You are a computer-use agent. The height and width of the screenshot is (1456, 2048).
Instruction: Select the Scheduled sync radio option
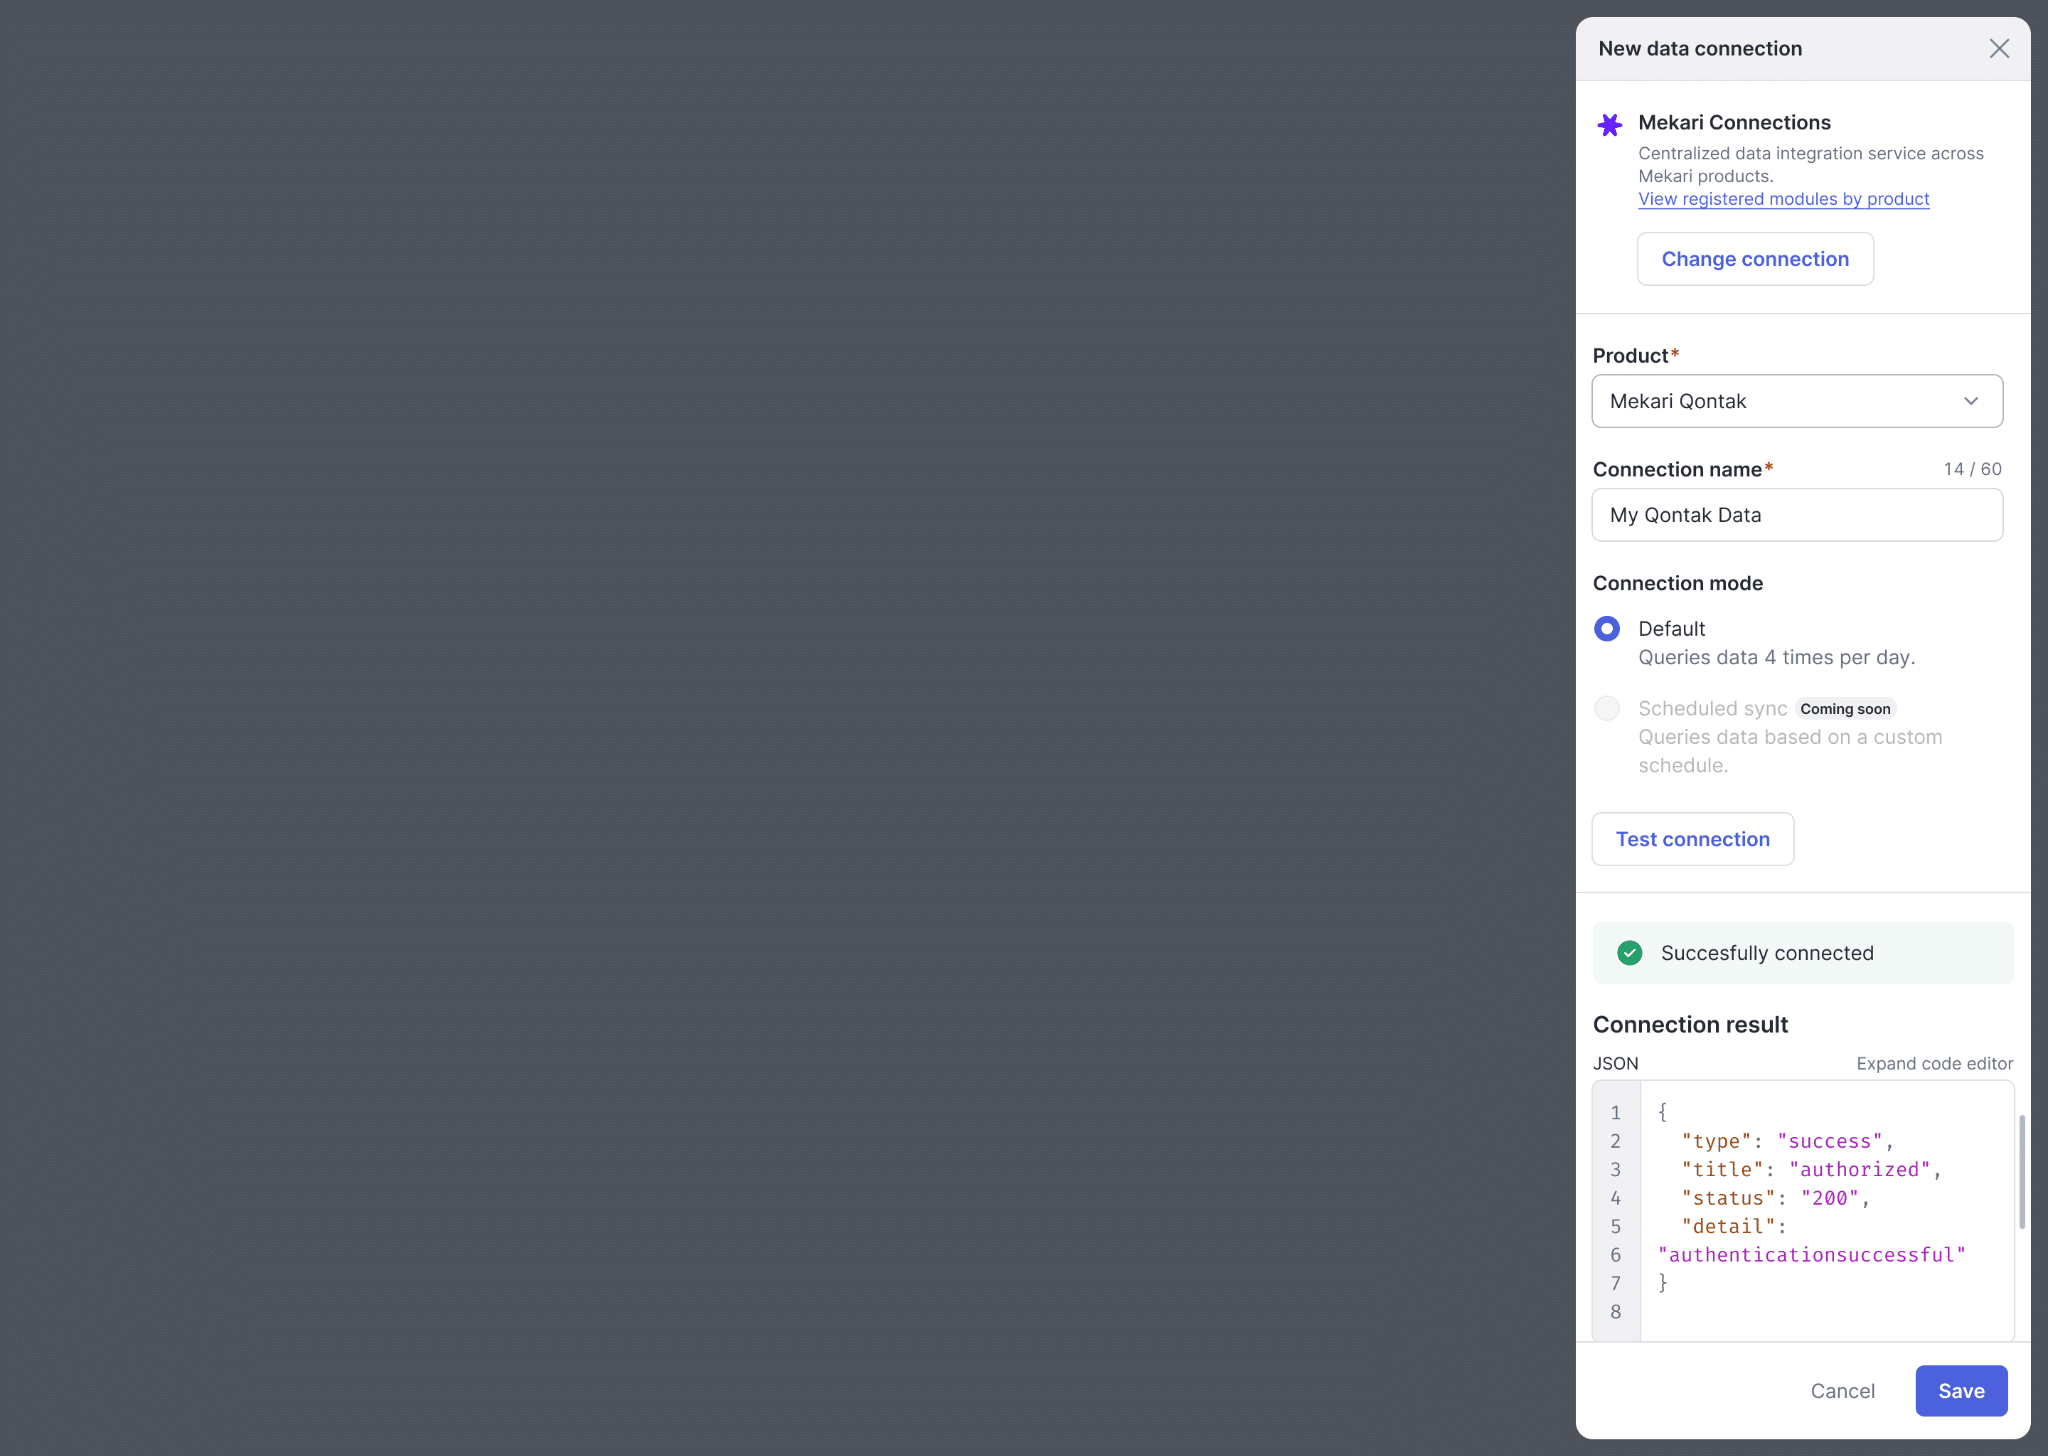coord(1607,709)
